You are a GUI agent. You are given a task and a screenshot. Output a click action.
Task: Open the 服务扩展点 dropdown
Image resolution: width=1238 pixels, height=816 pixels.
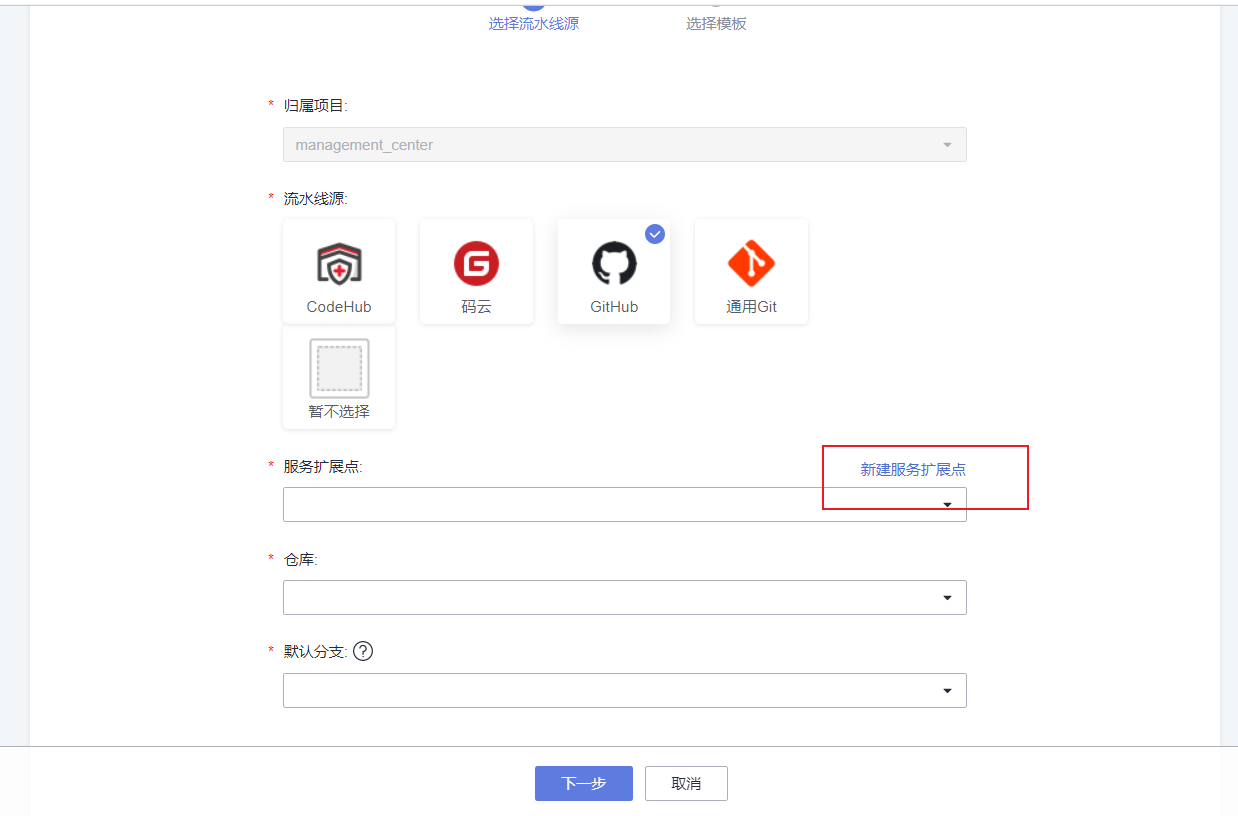[625, 504]
